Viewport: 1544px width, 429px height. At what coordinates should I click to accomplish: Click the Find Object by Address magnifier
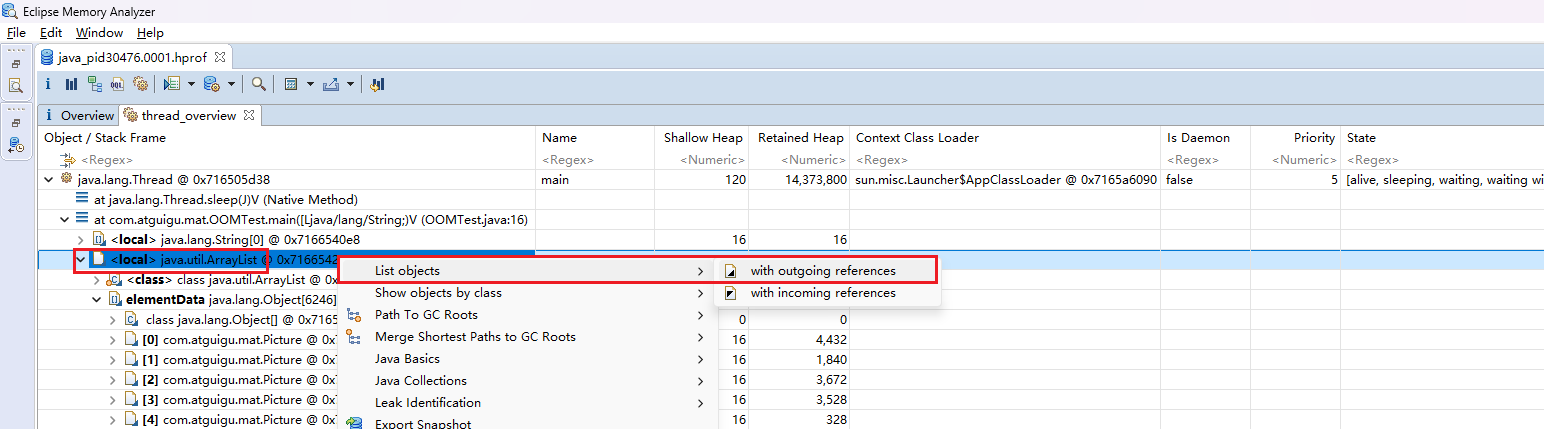click(258, 85)
